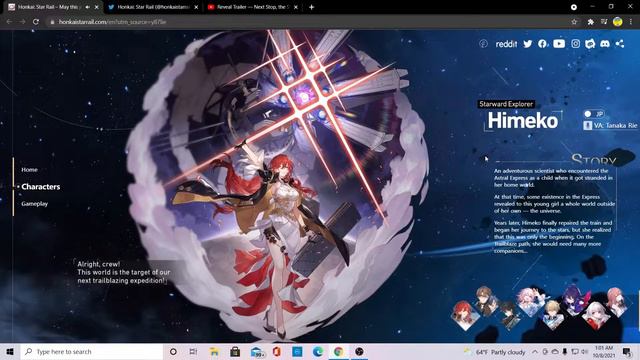
Task: Select the blond-haired character portrait
Action: pos(553,315)
